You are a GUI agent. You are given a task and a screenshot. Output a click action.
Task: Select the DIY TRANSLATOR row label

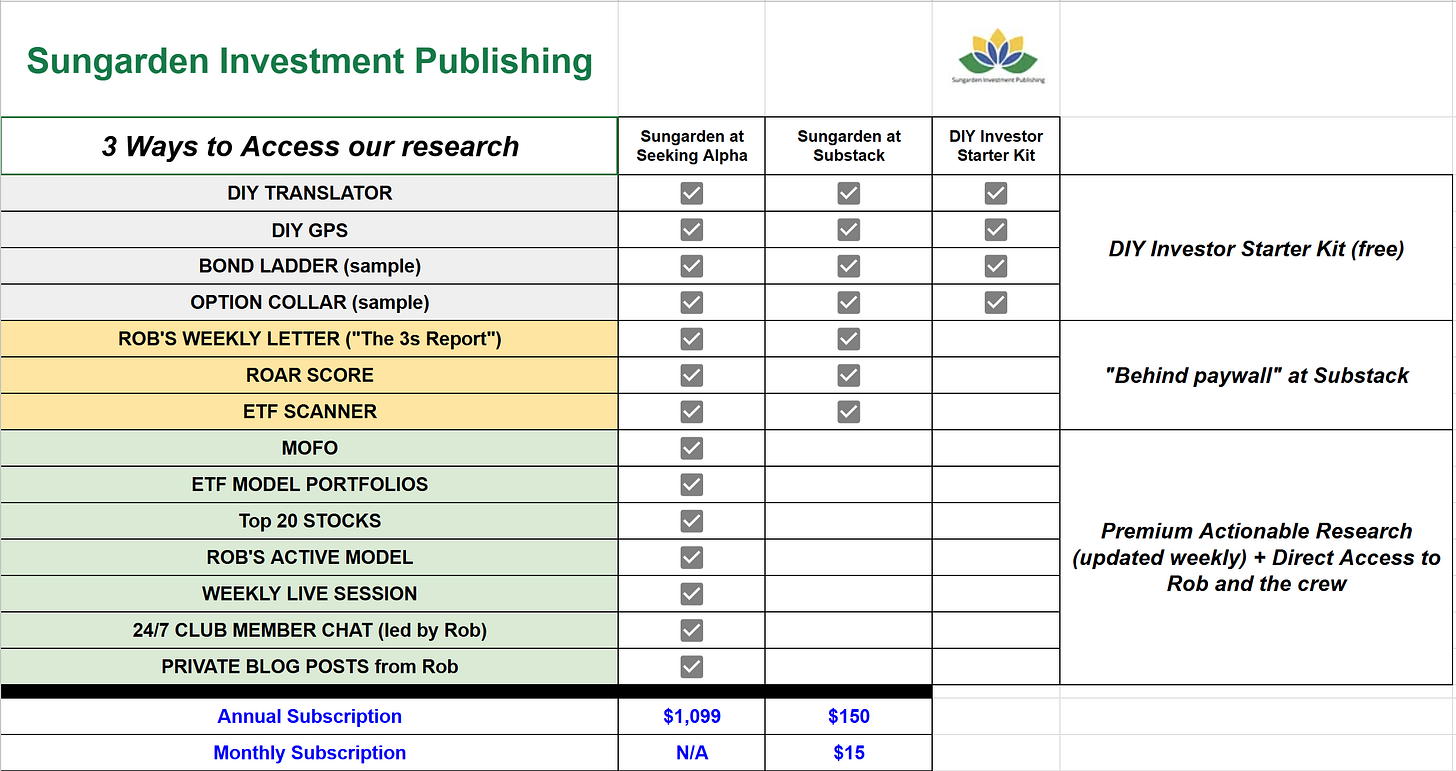point(310,193)
